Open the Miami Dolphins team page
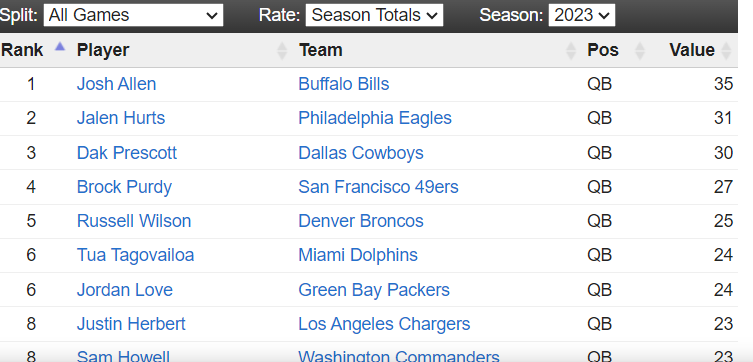This screenshot has height=362, width=753. (358, 255)
